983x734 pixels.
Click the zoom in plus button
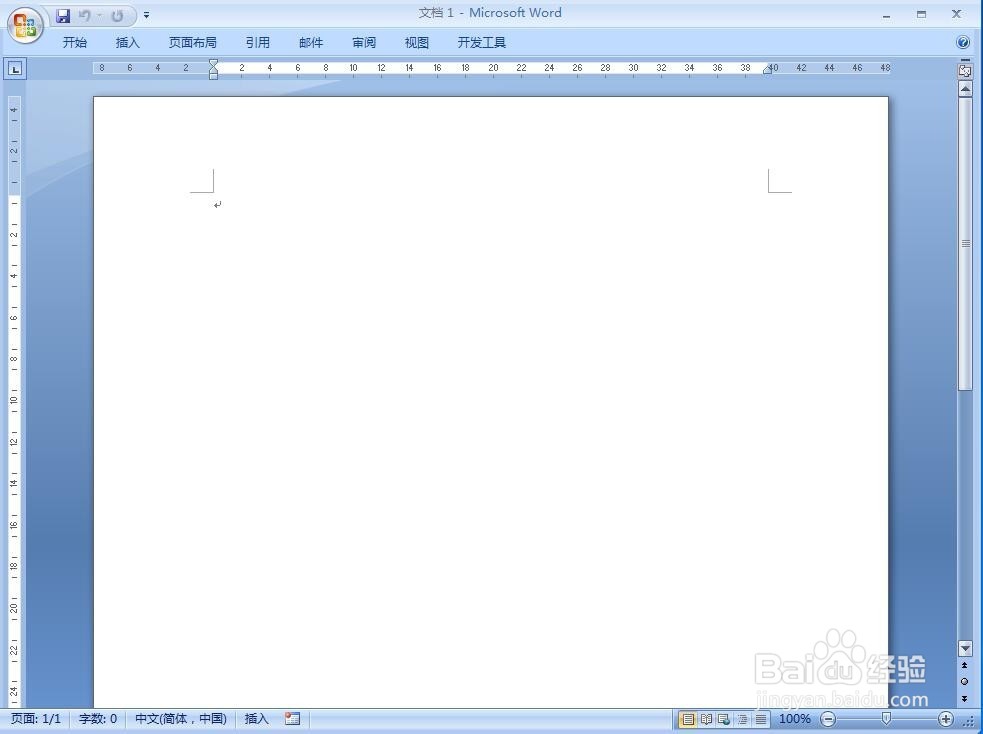945,719
